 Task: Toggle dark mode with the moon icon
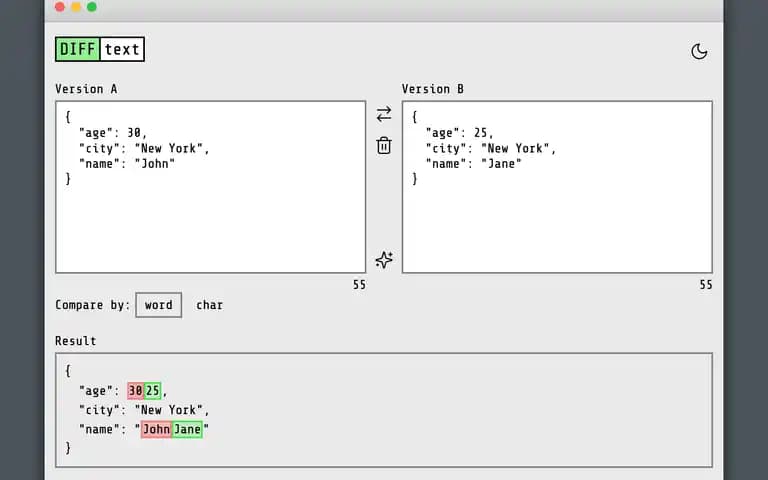pyautogui.click(x=699, y=51)
